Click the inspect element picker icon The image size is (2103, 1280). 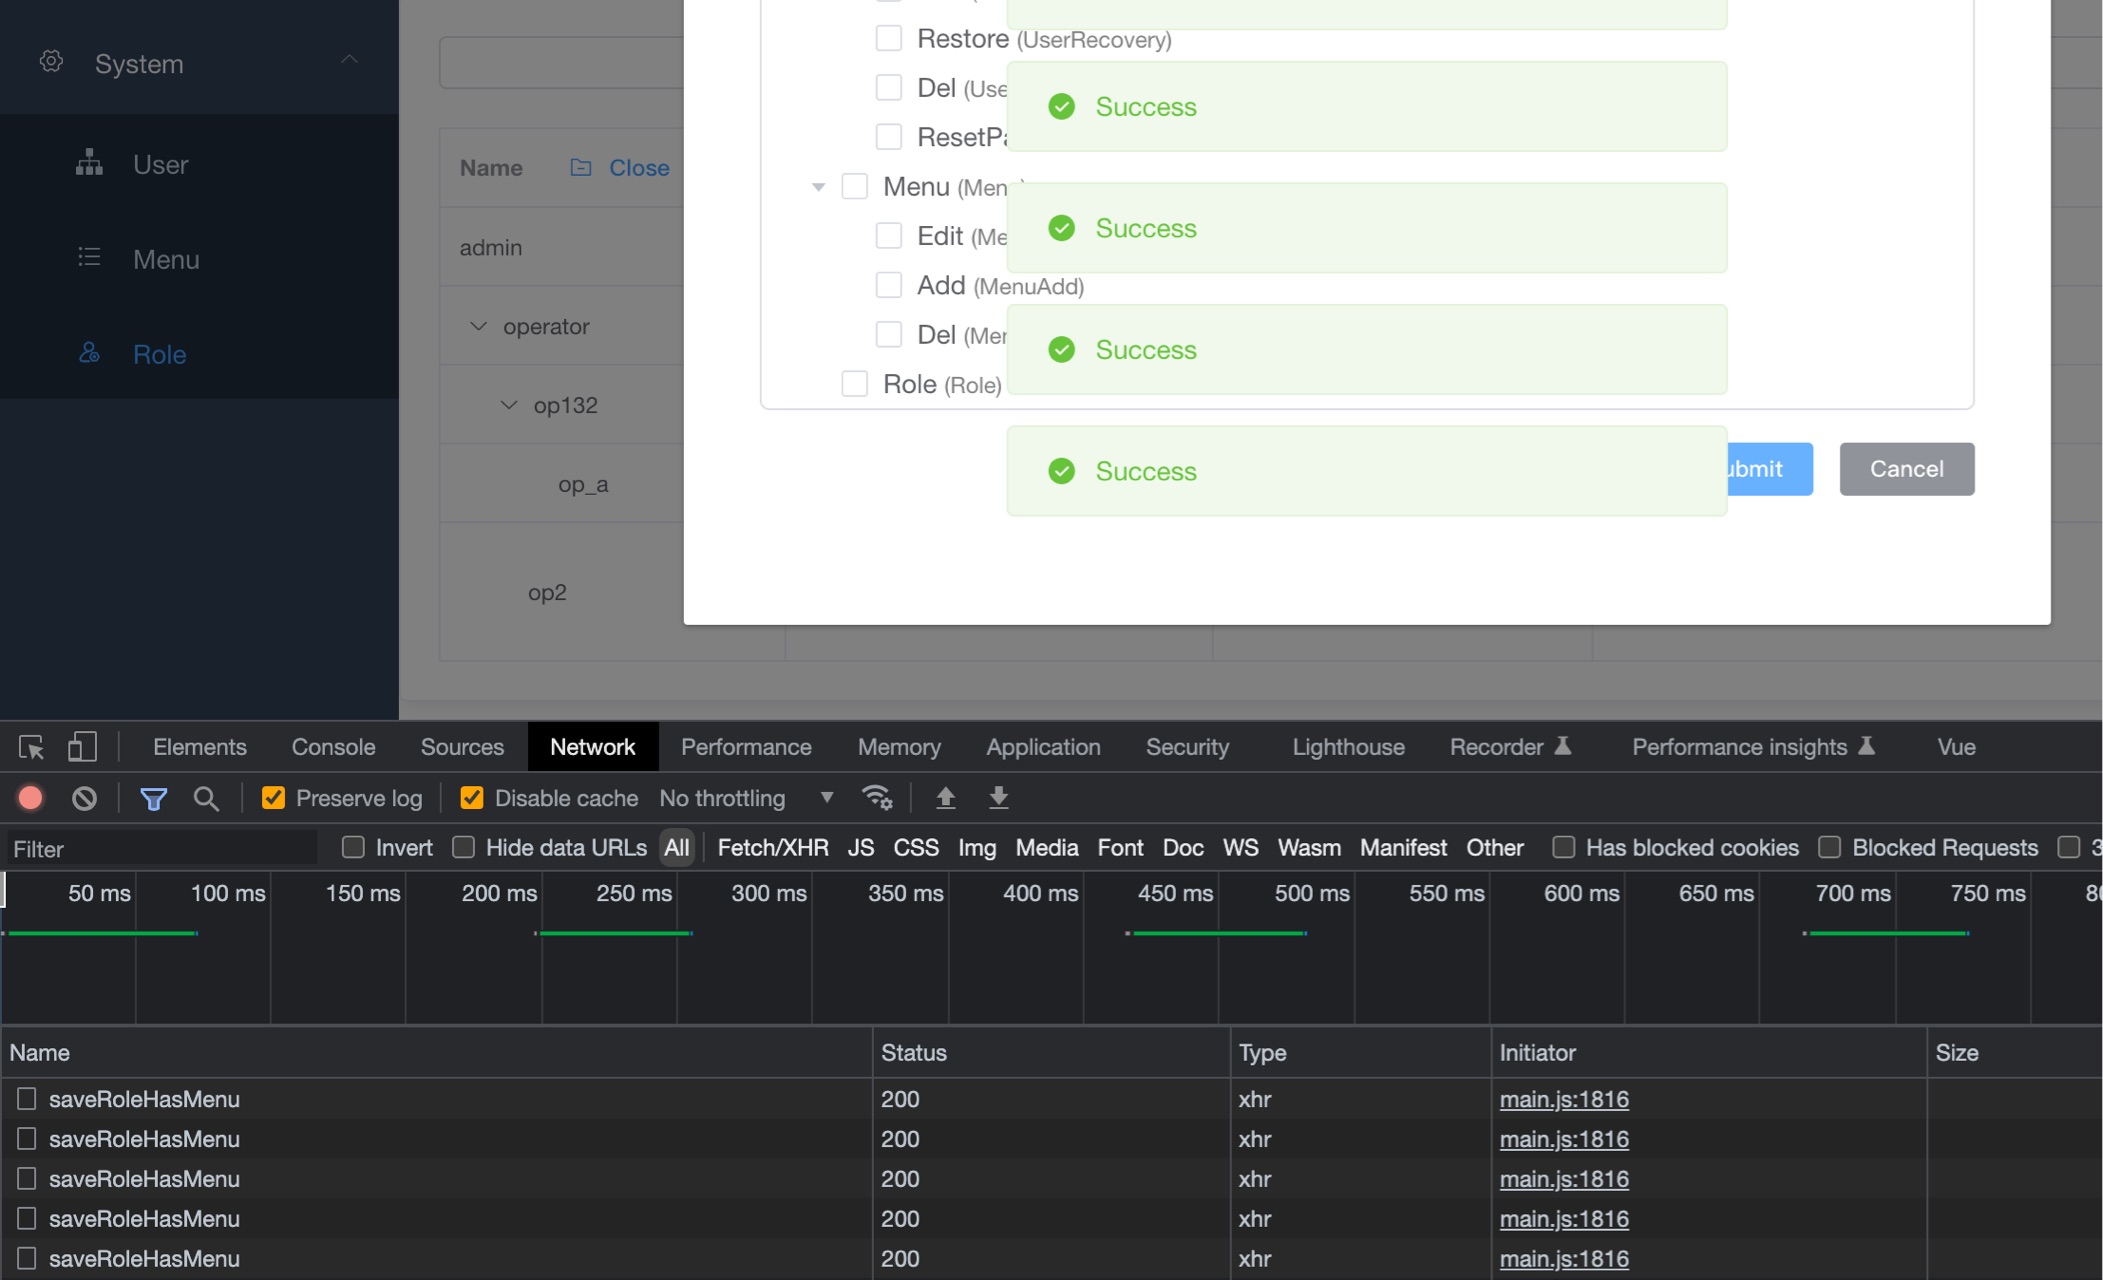(x=31, y=747)
